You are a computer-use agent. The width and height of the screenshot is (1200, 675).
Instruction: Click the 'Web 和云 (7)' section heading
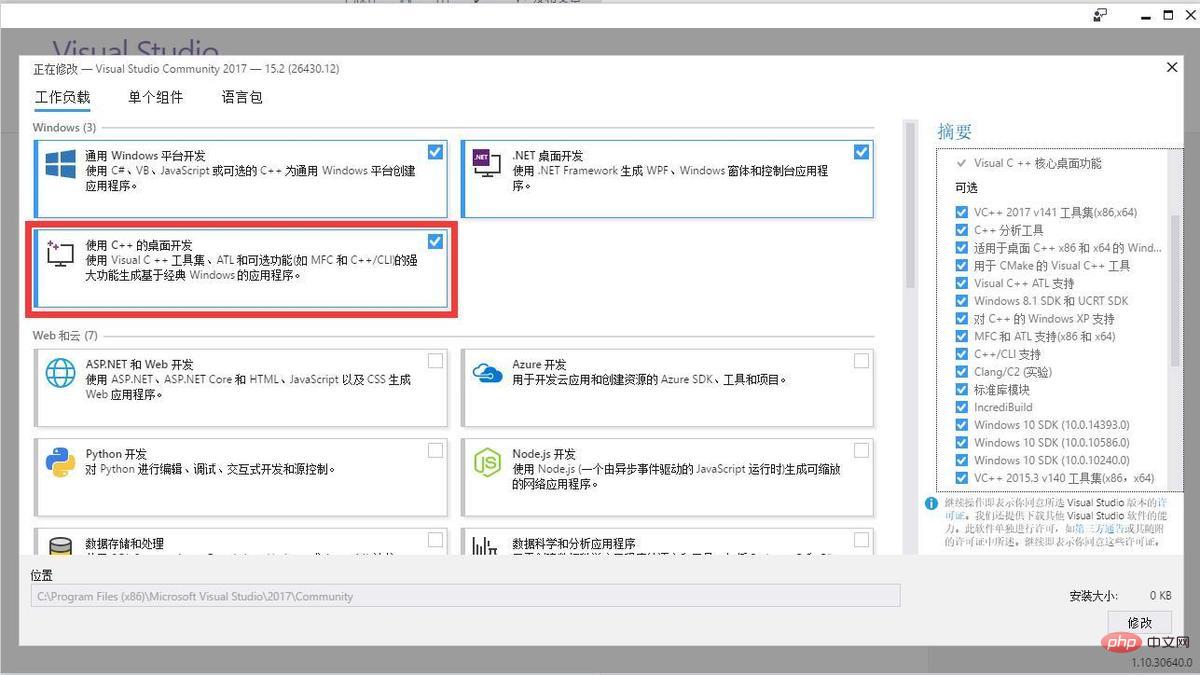tap(65, 336)
